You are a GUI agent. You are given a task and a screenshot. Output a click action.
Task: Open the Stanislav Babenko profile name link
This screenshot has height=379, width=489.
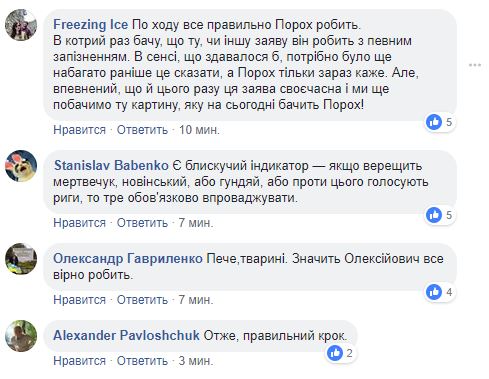coord(111,165)
